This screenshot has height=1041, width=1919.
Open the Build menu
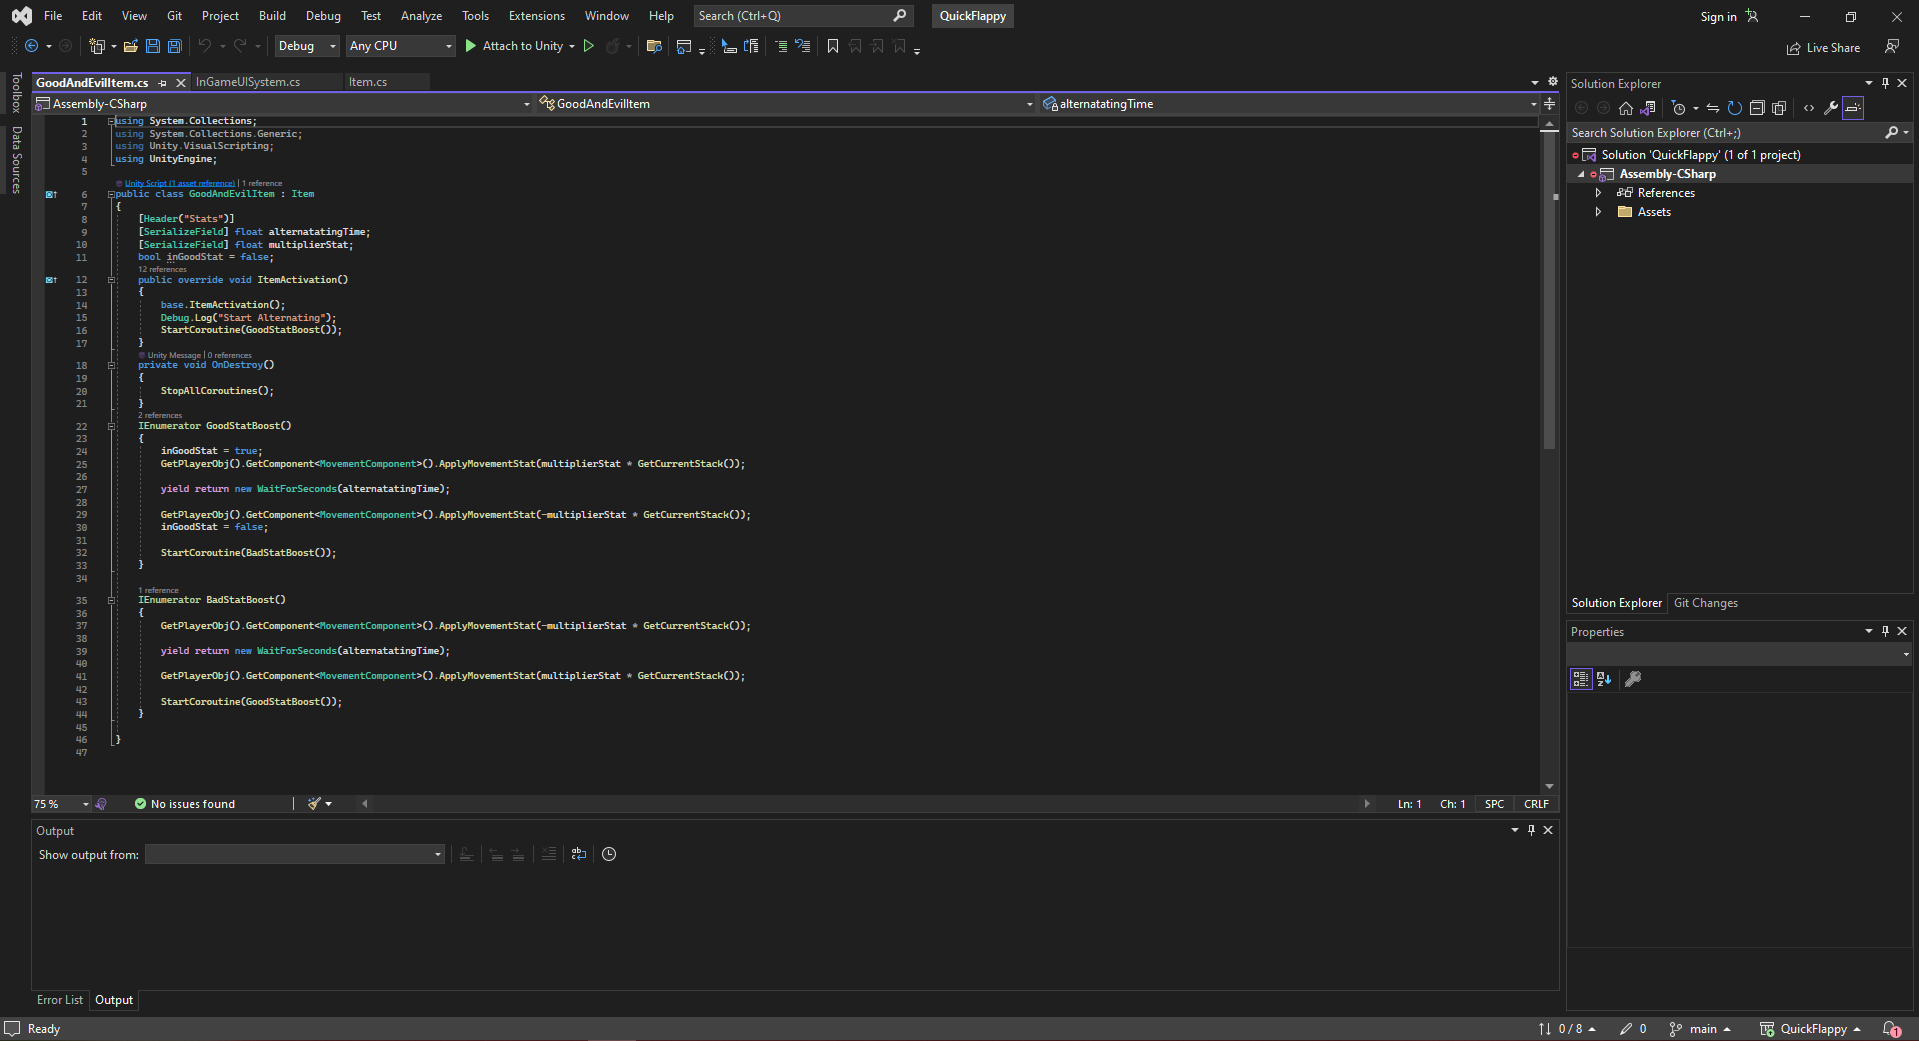tap(272, 16)
